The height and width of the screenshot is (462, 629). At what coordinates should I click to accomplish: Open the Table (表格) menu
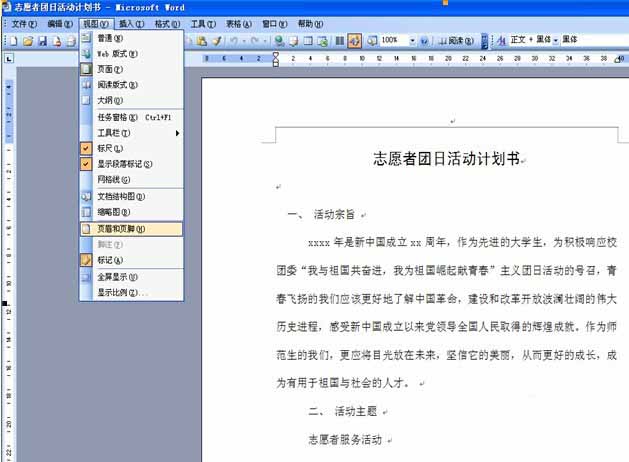[239, 24]
